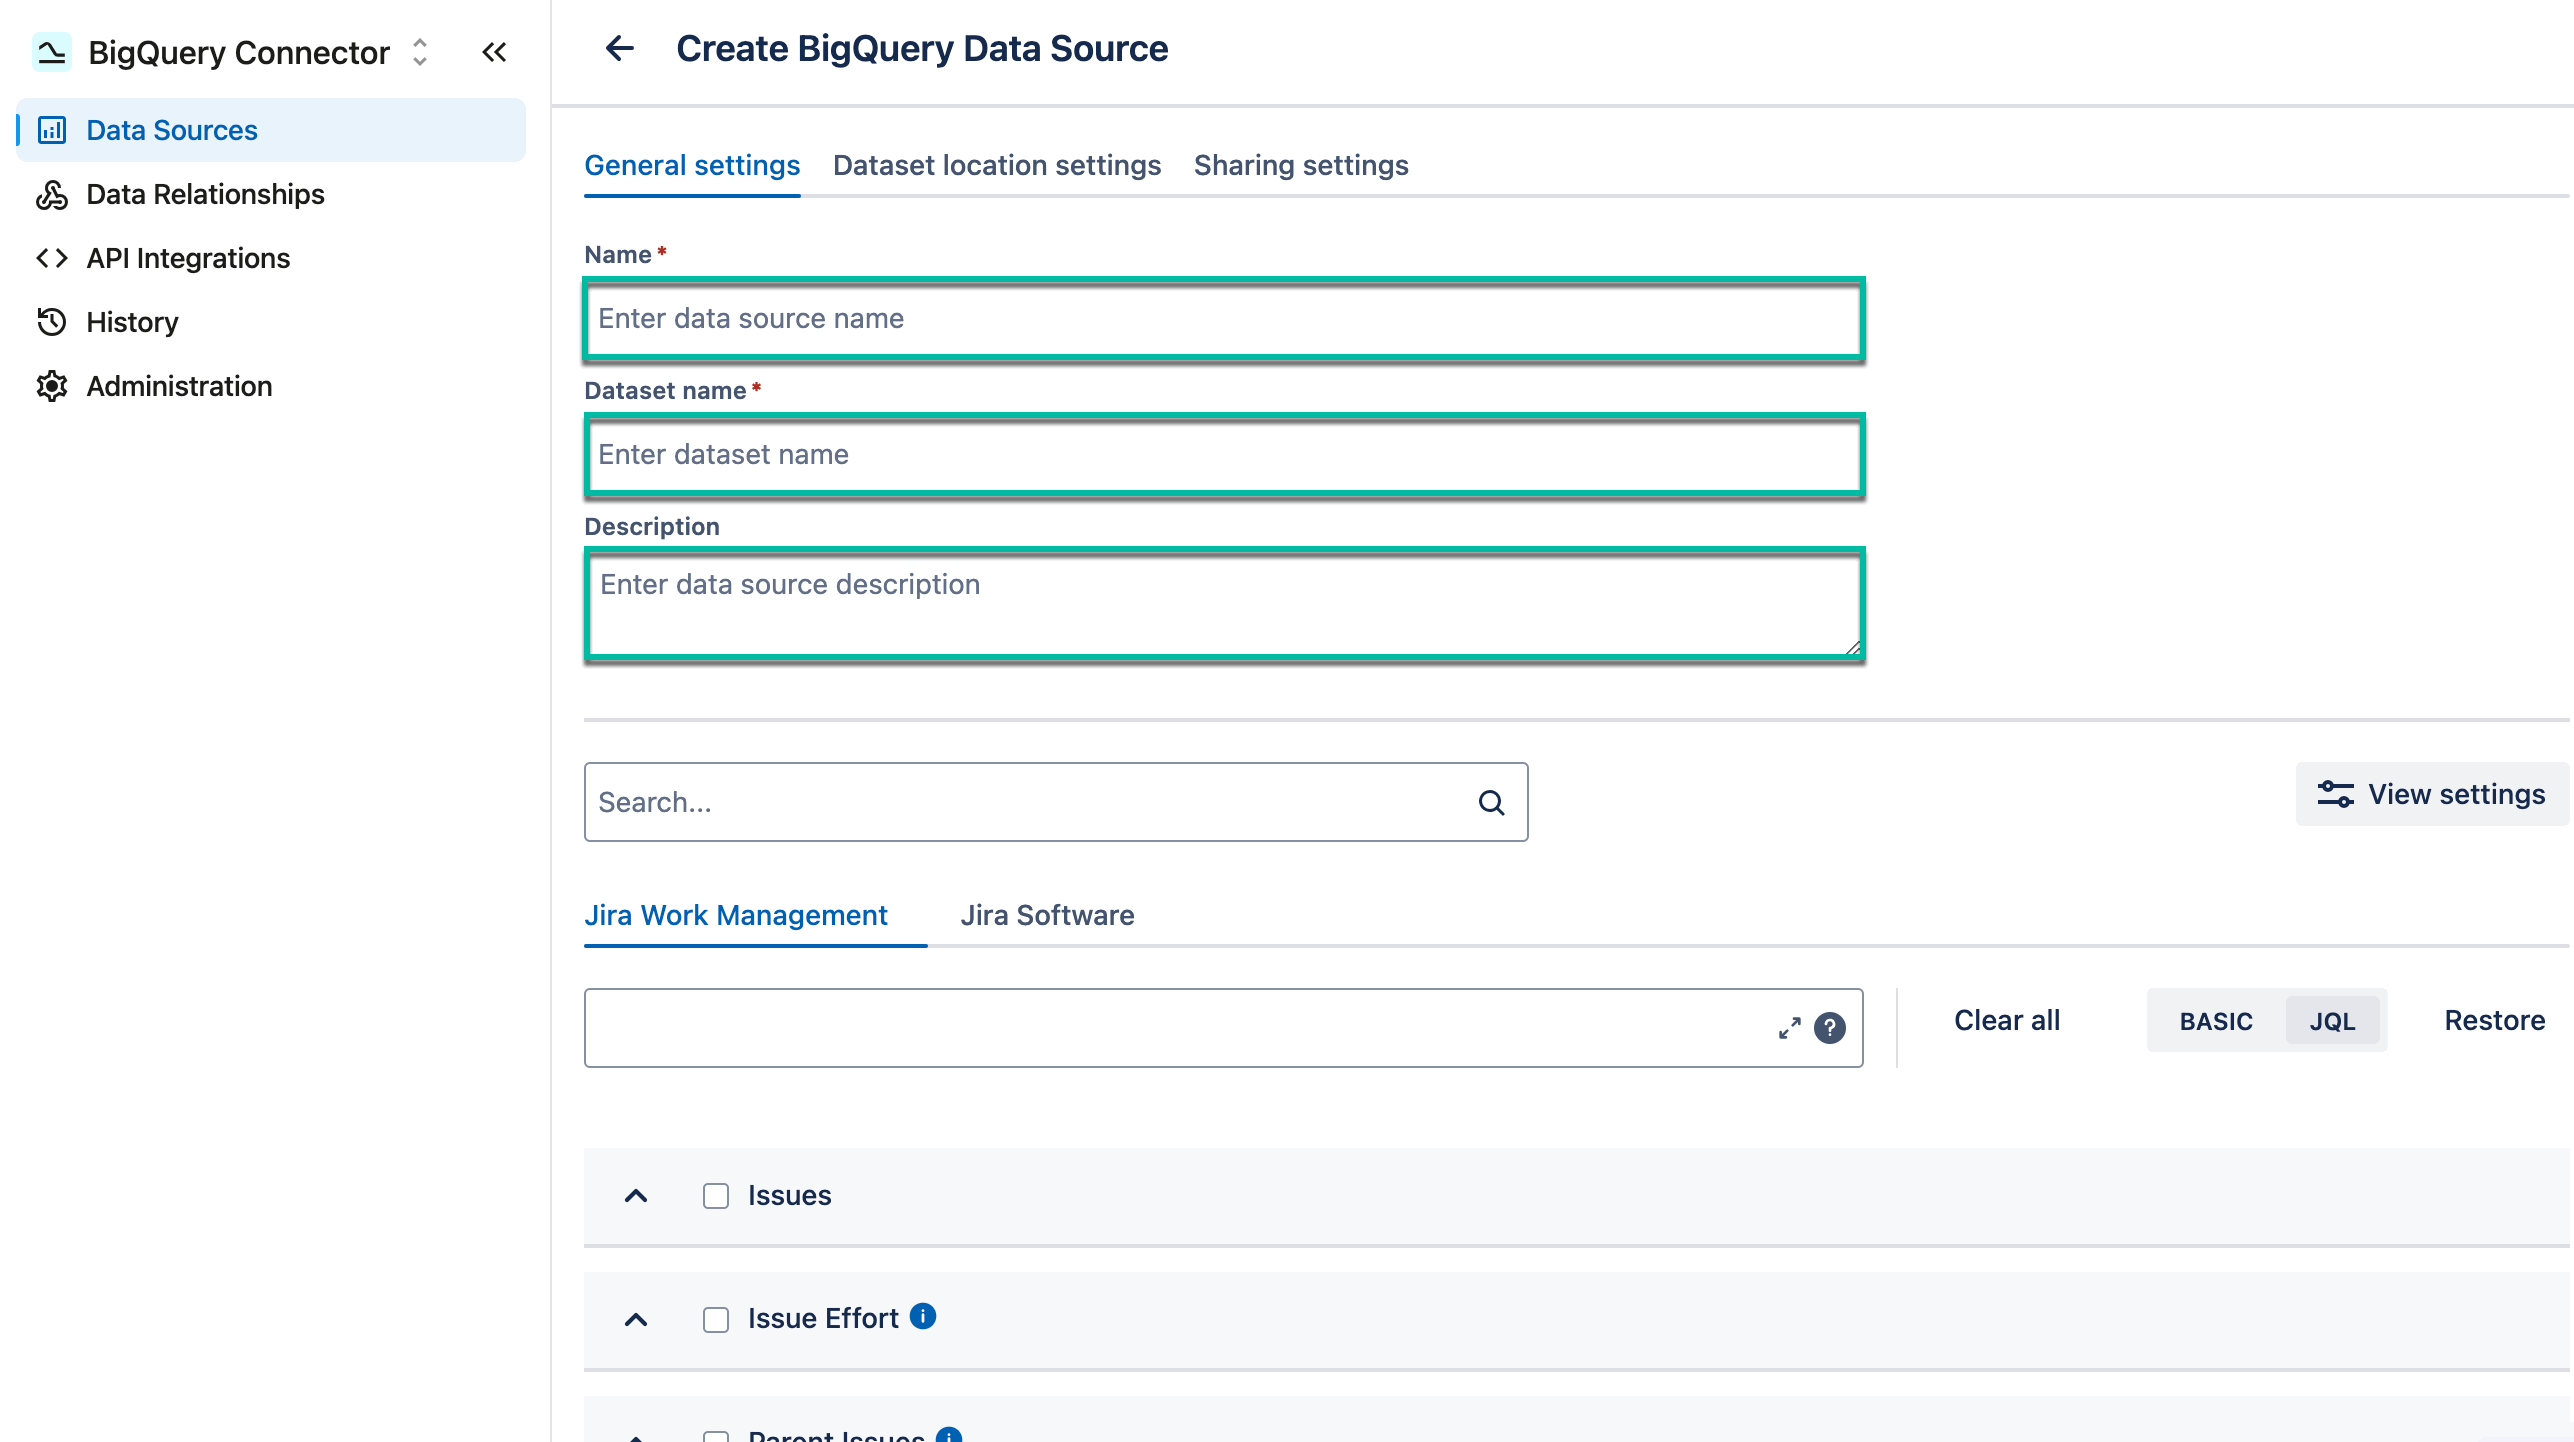Click the data source Name field
Image resolution: width=2574 pixels, height=1442 pixels.
[1222, 318]
